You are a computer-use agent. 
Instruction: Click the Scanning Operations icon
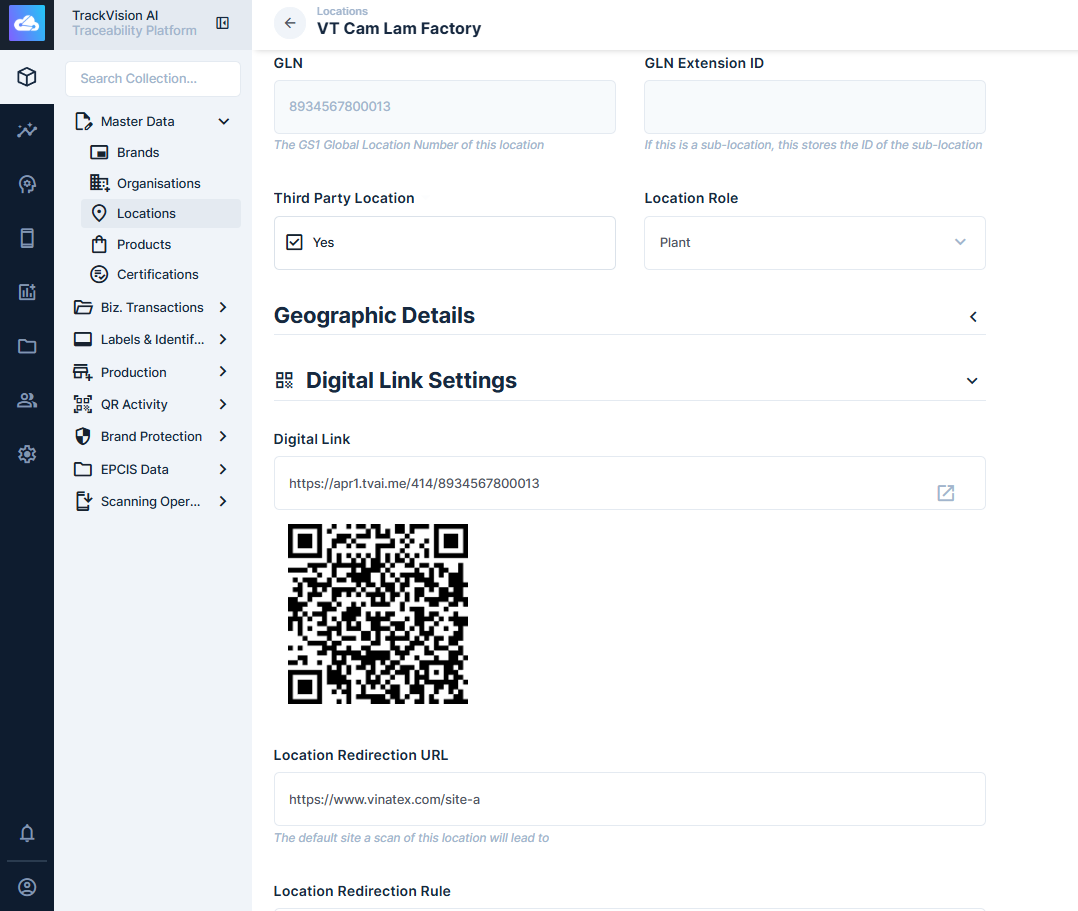(83, 501)
